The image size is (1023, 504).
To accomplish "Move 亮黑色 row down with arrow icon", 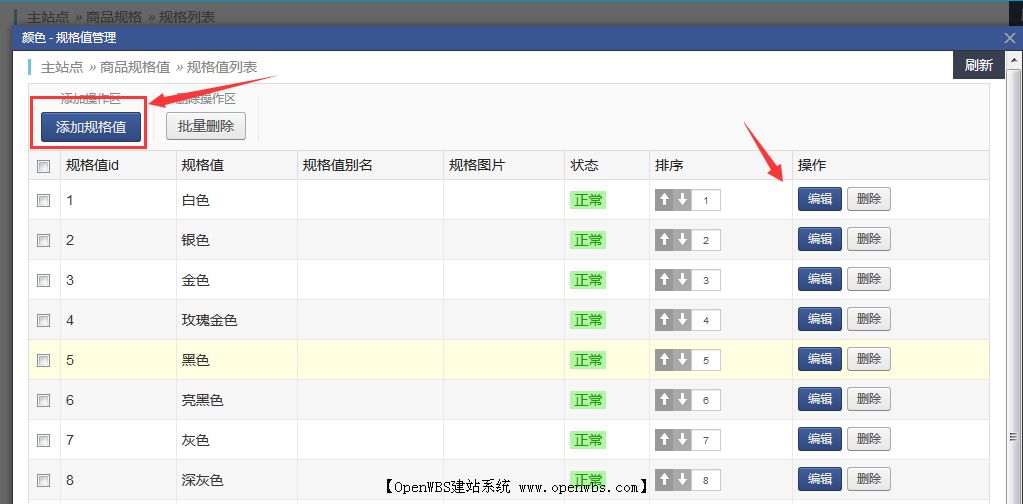I will (682, 400).
